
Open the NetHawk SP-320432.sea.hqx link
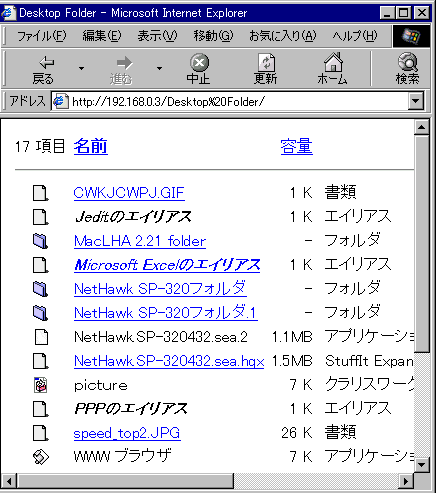169,361
